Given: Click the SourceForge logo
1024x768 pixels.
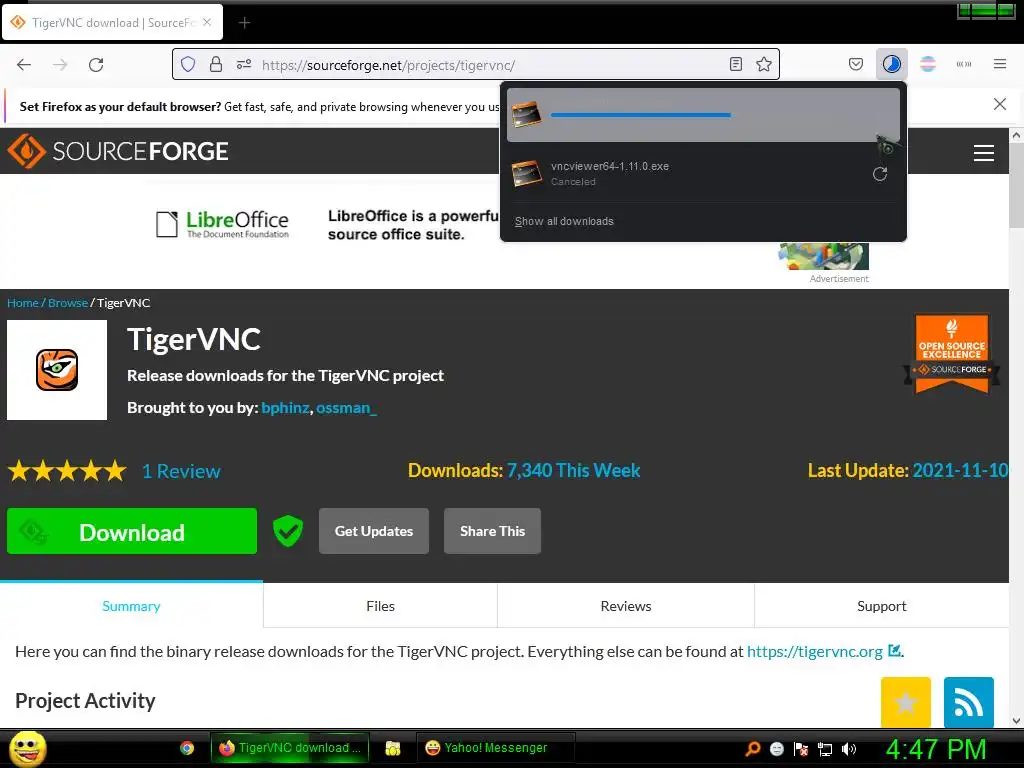Looking at the screenshot, I should (x=118, y=151).
